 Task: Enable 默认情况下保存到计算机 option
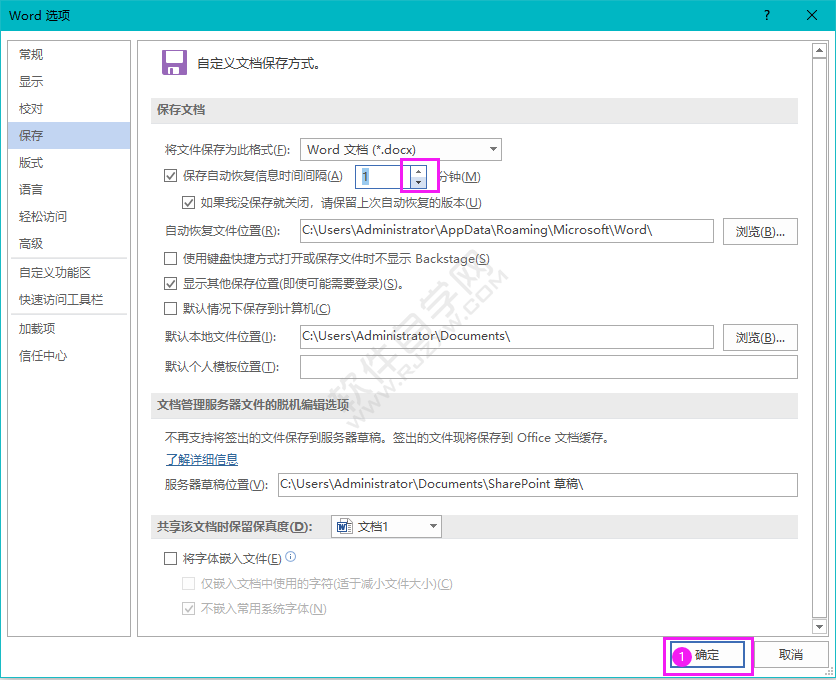170,308
